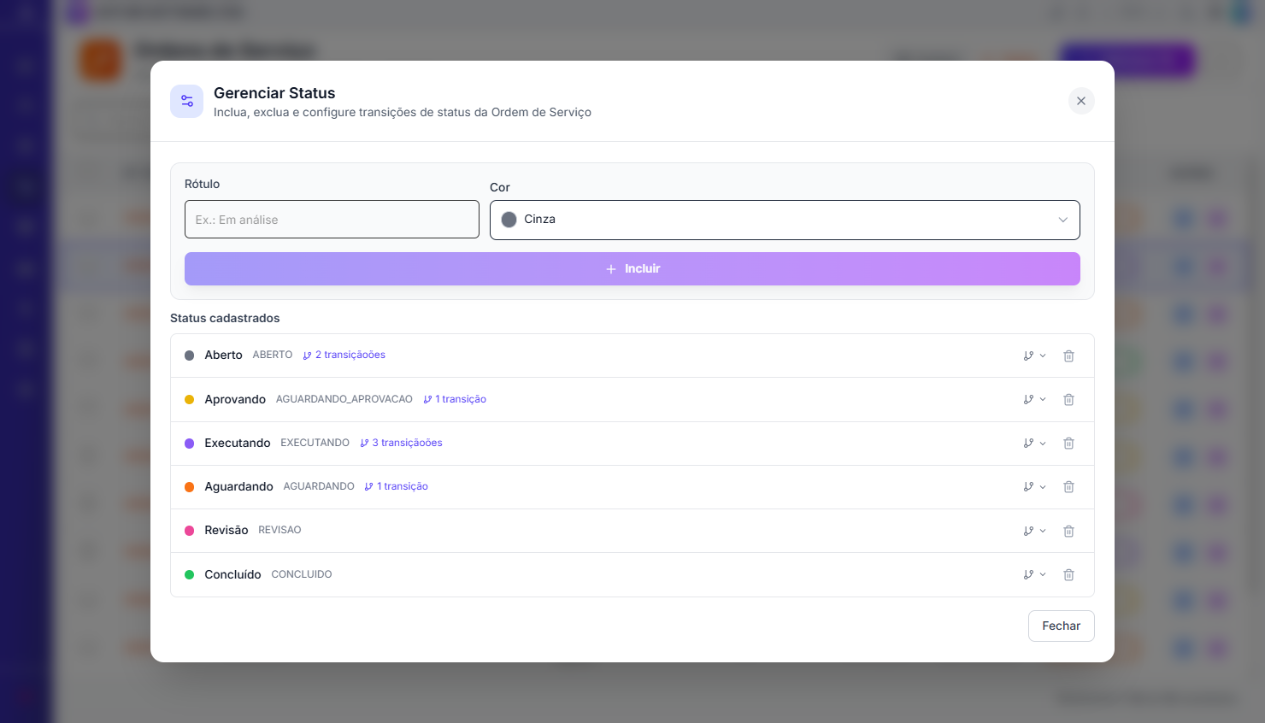This screenshot has width=1265, height=723.
Task: Click the purple color dot for Executando
Action: (x=189, y=443)
